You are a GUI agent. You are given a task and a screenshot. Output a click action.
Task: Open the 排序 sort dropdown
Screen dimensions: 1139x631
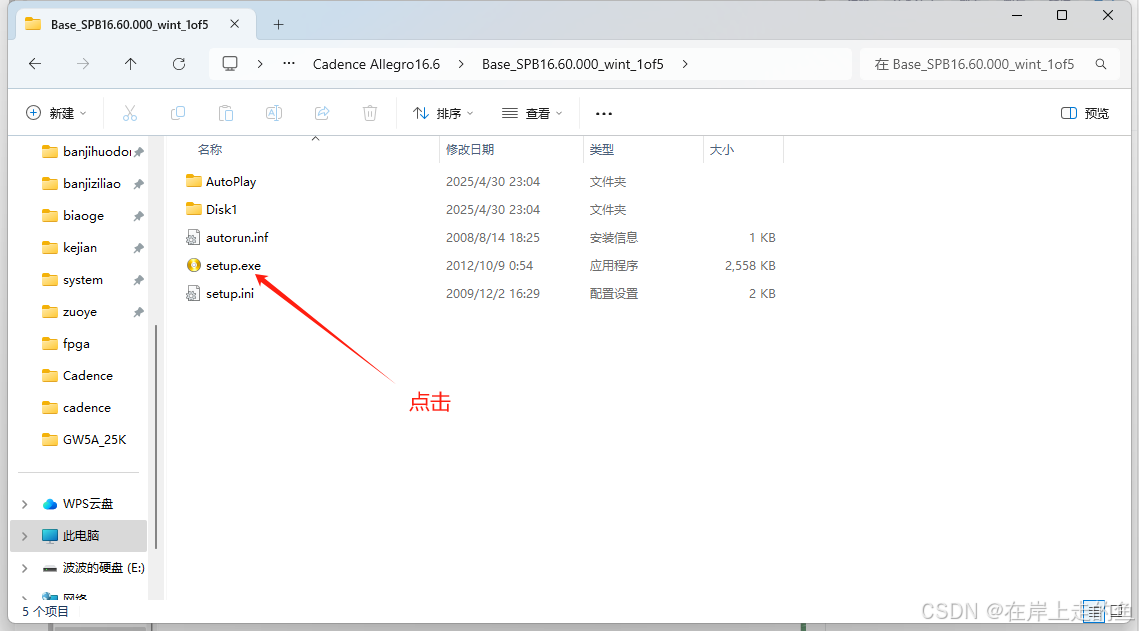point(443,113)
